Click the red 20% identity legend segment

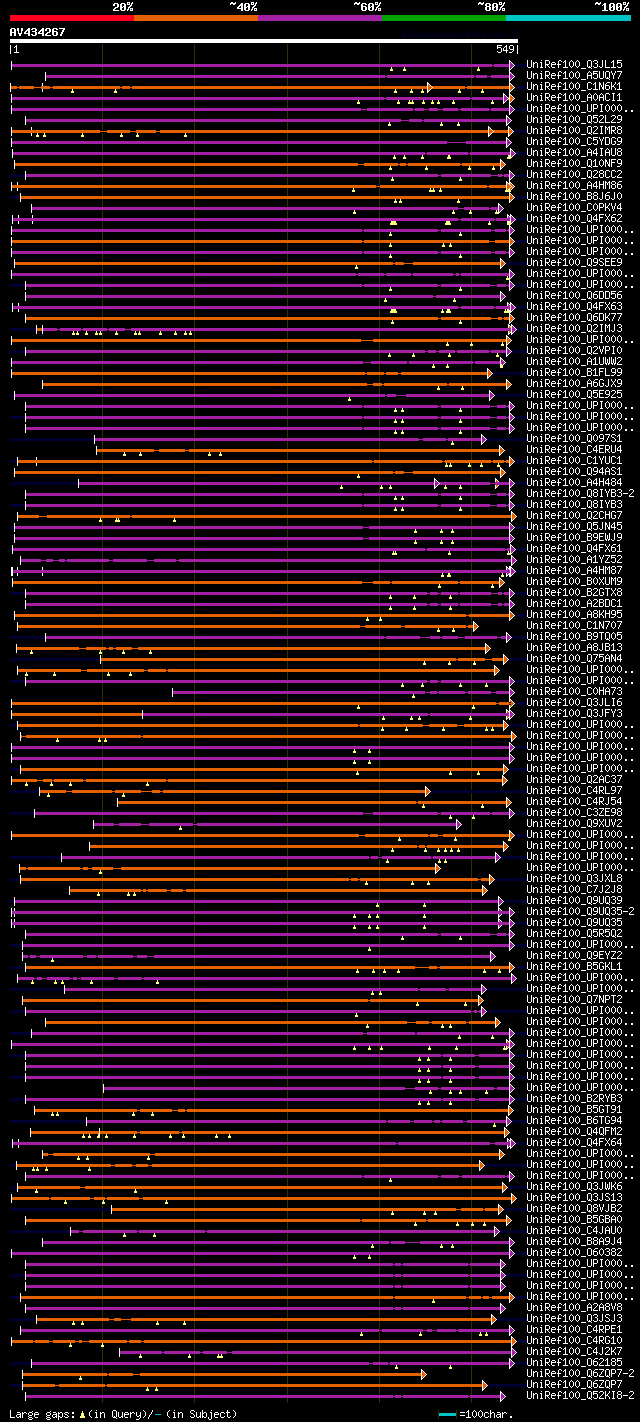click(72, 17)
